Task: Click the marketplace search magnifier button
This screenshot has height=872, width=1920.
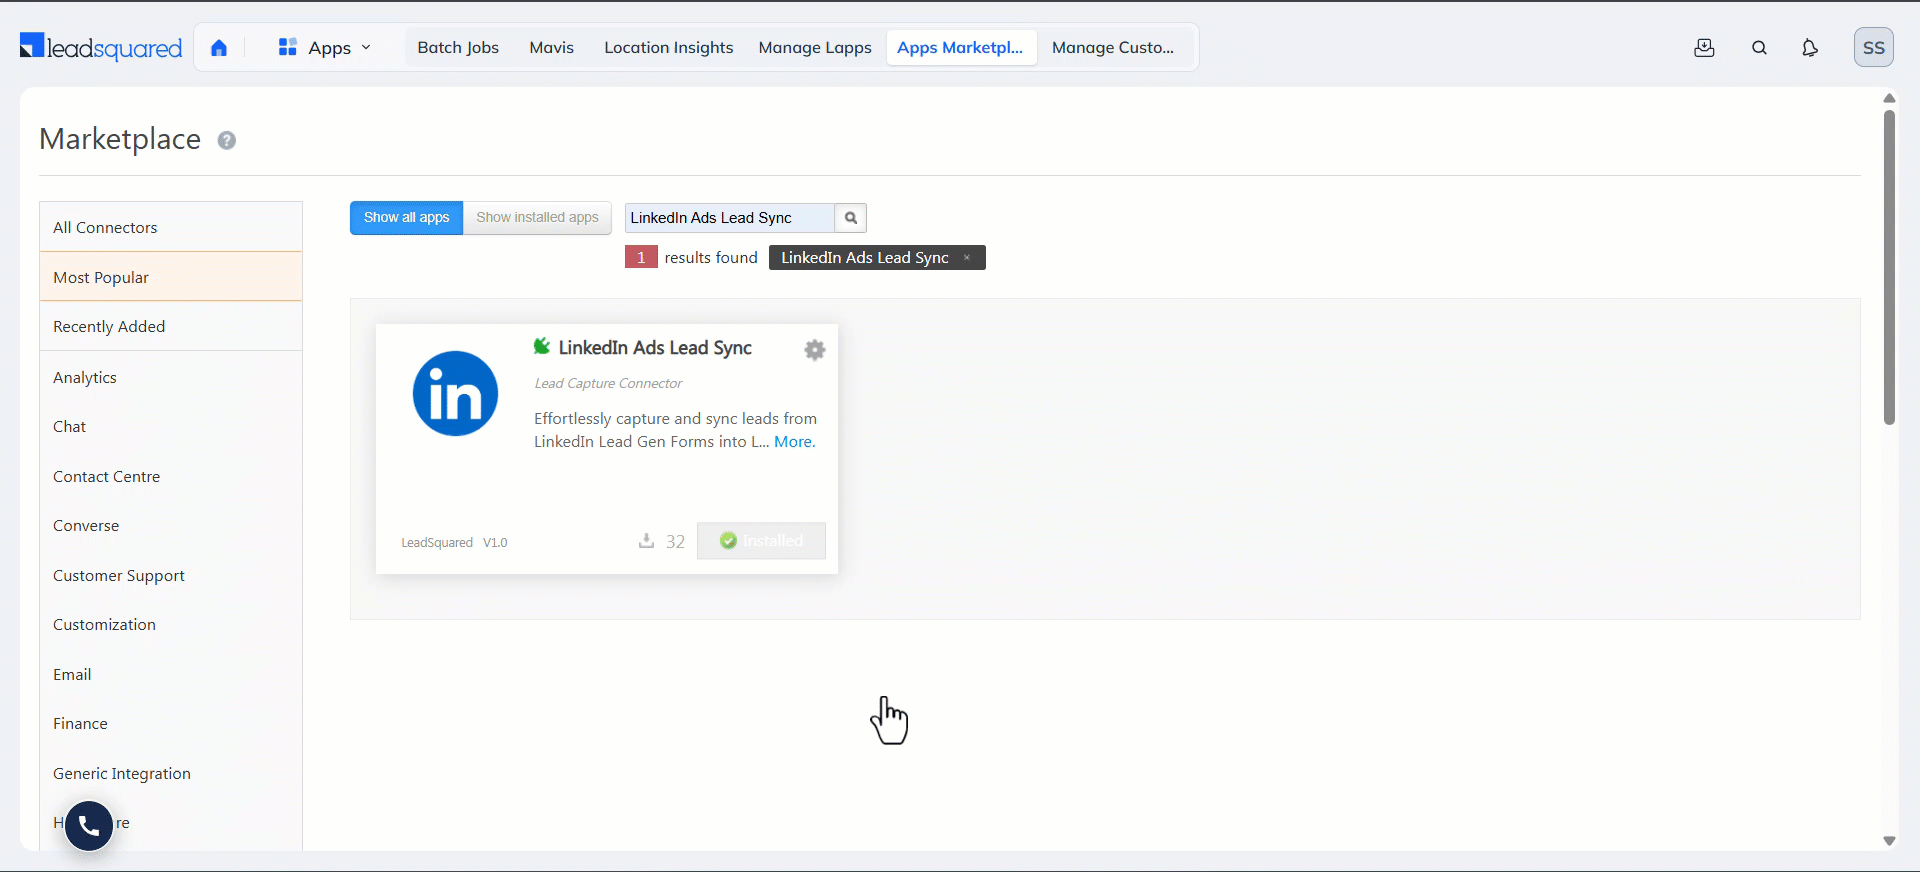Action: [851, 218]
